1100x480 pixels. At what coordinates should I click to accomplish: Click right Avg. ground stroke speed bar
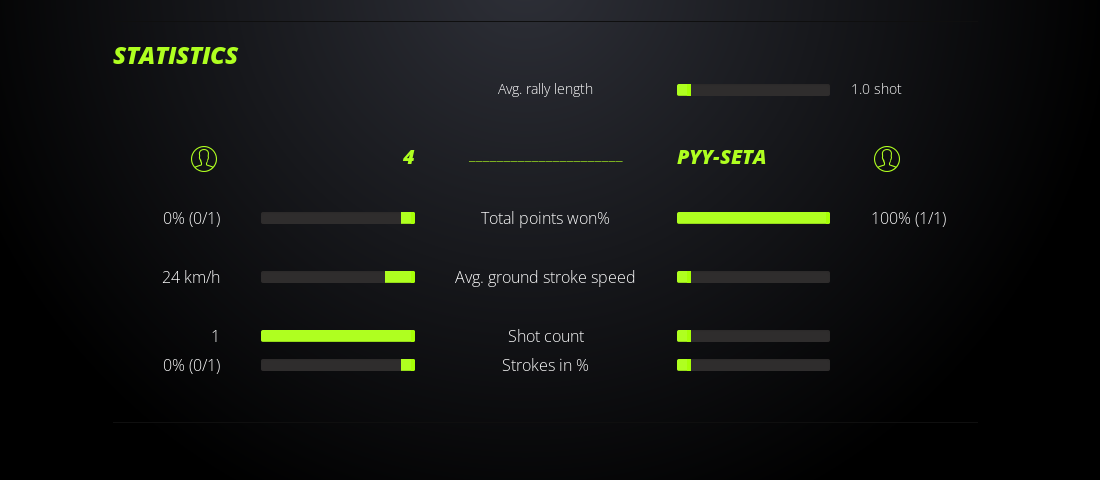coord(753,277)
